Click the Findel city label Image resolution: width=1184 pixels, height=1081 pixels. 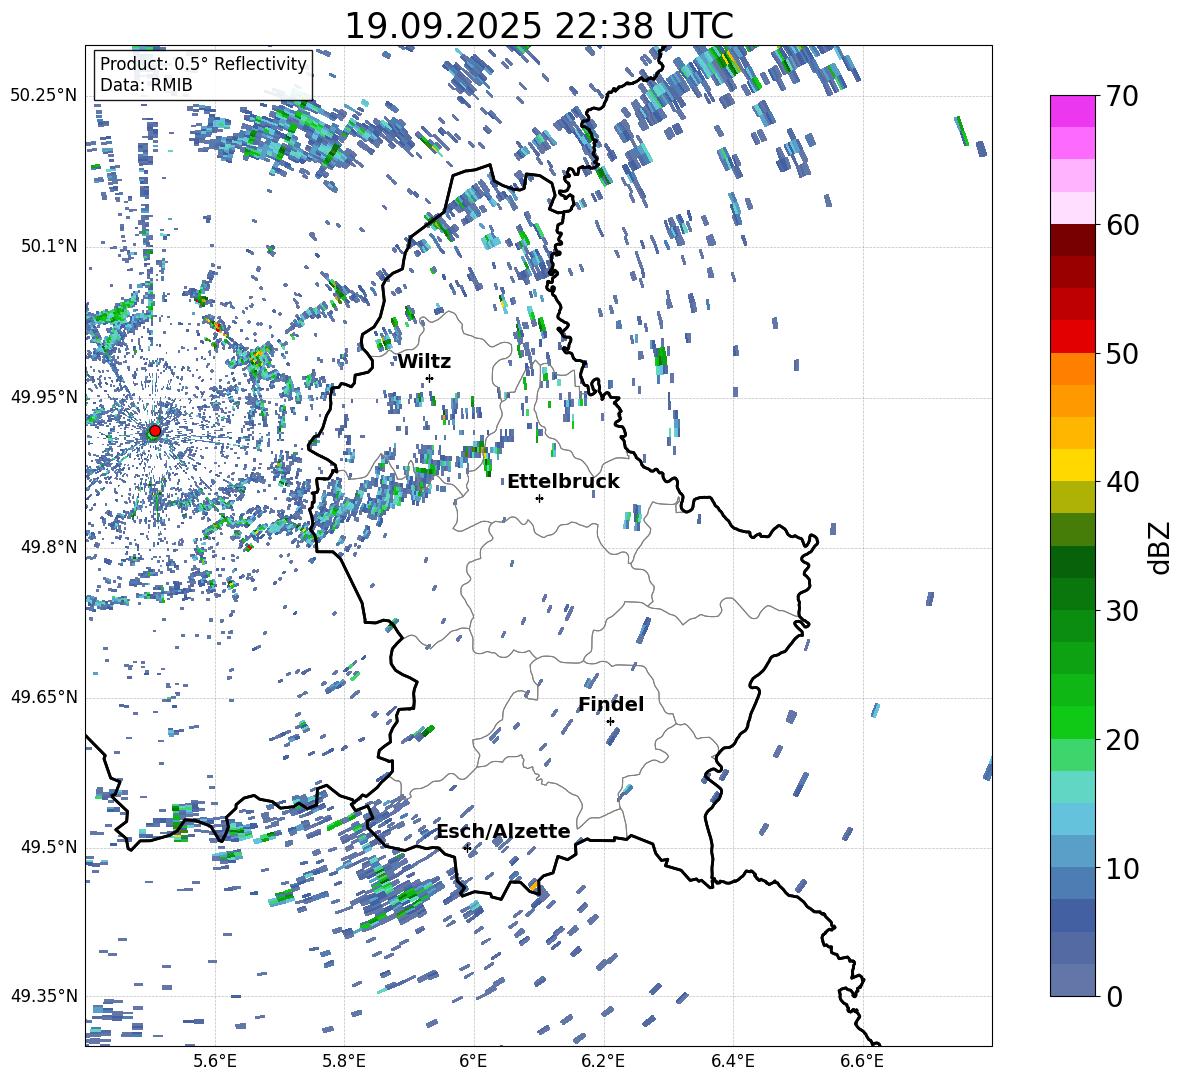click(611, 704)
